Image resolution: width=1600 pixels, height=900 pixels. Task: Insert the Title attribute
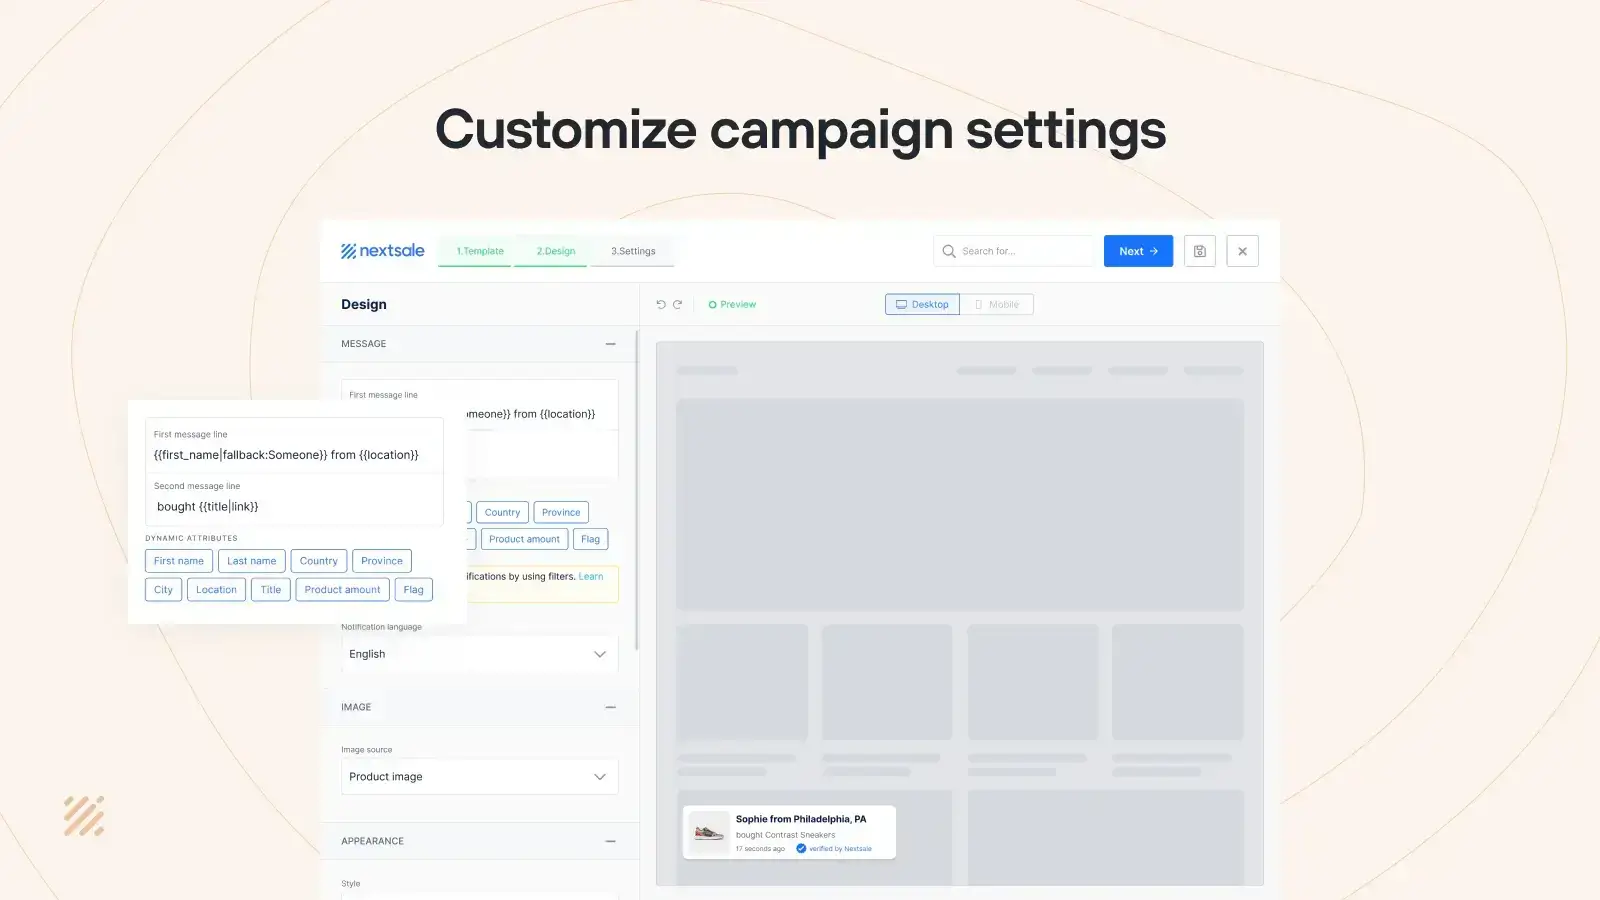[x=271, y=590]
